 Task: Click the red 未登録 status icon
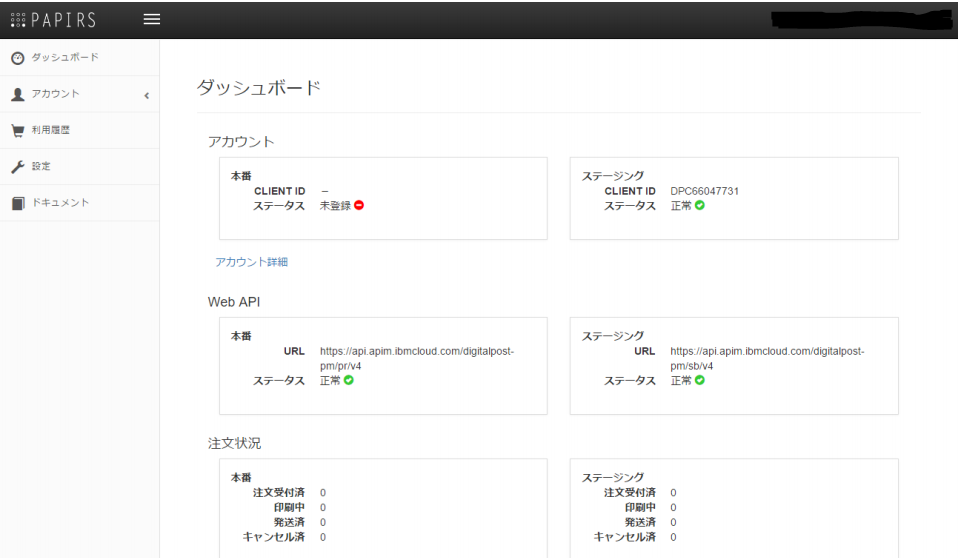(359, 206)
